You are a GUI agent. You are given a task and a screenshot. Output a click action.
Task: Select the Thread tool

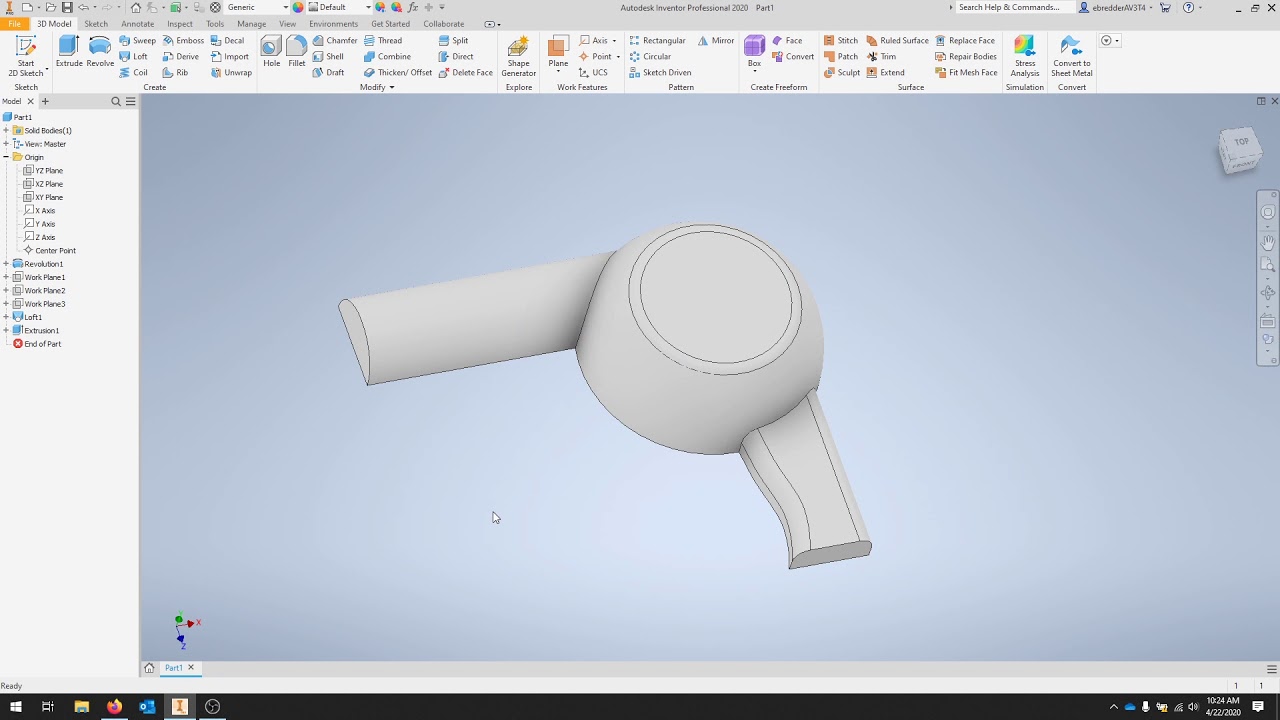point(383,41)
